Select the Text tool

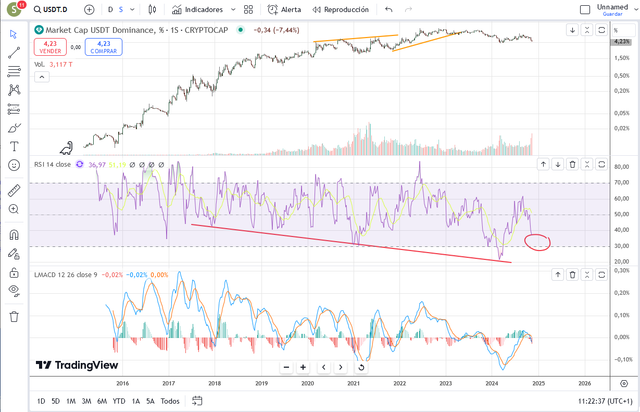tap(14, 146)
